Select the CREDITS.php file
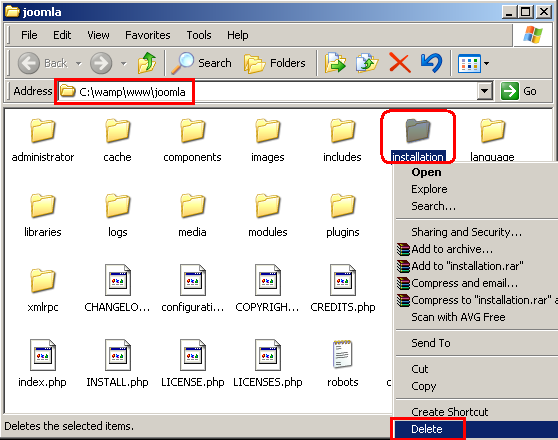This screenshot has height=440, width=558. point(343,289)
